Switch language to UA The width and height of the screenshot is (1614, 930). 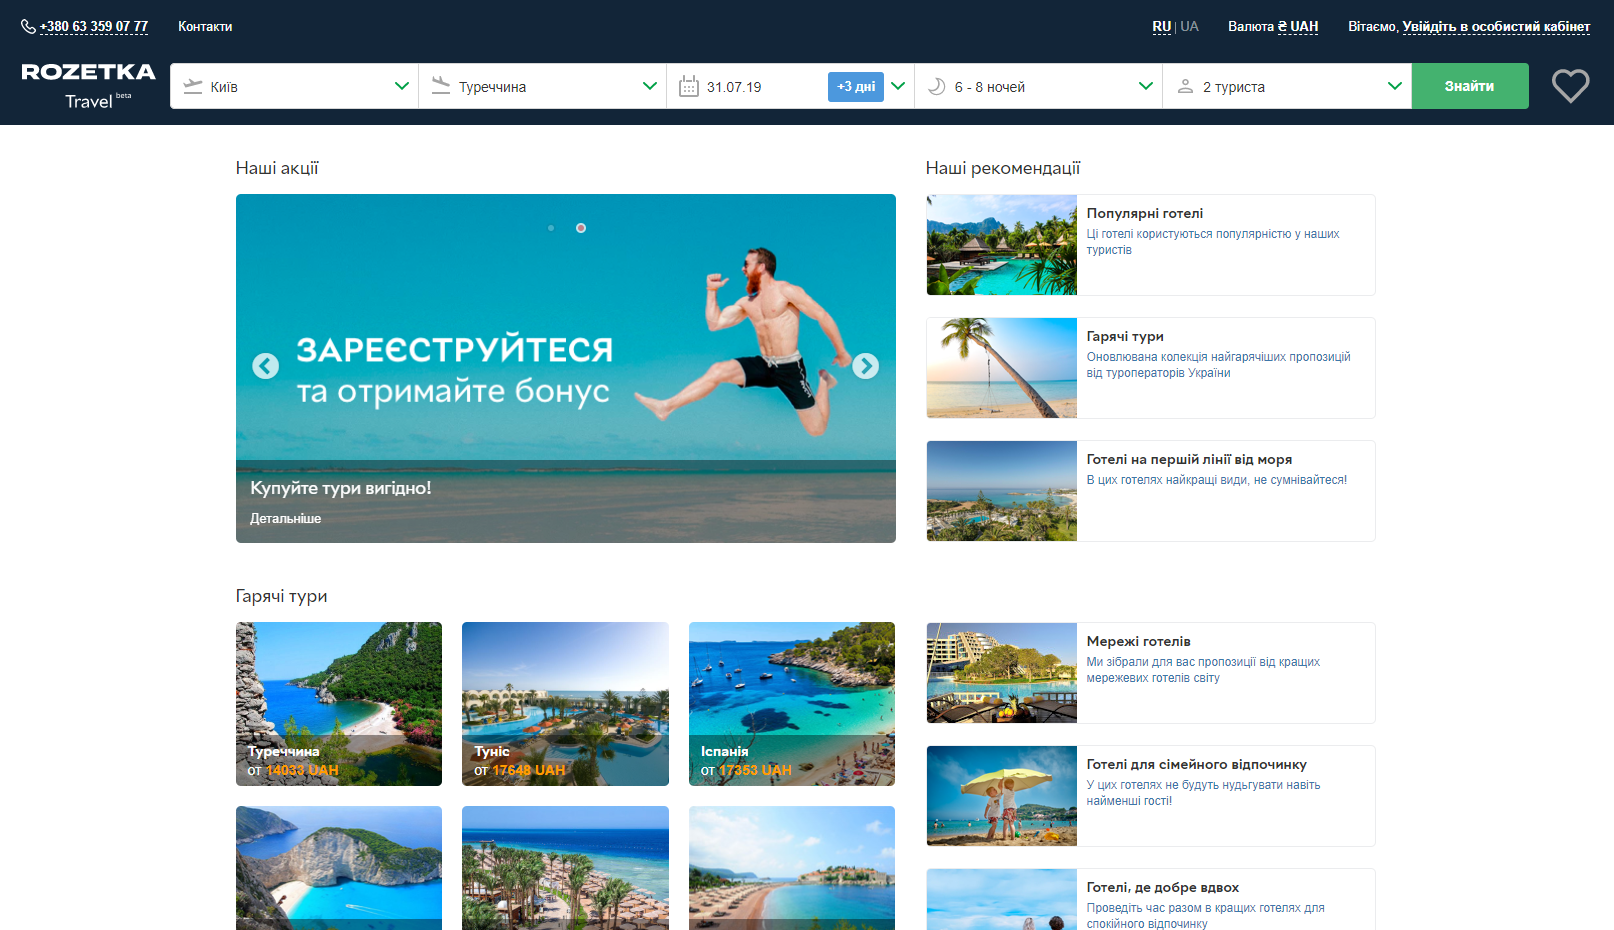click(x=1189, y=27)
